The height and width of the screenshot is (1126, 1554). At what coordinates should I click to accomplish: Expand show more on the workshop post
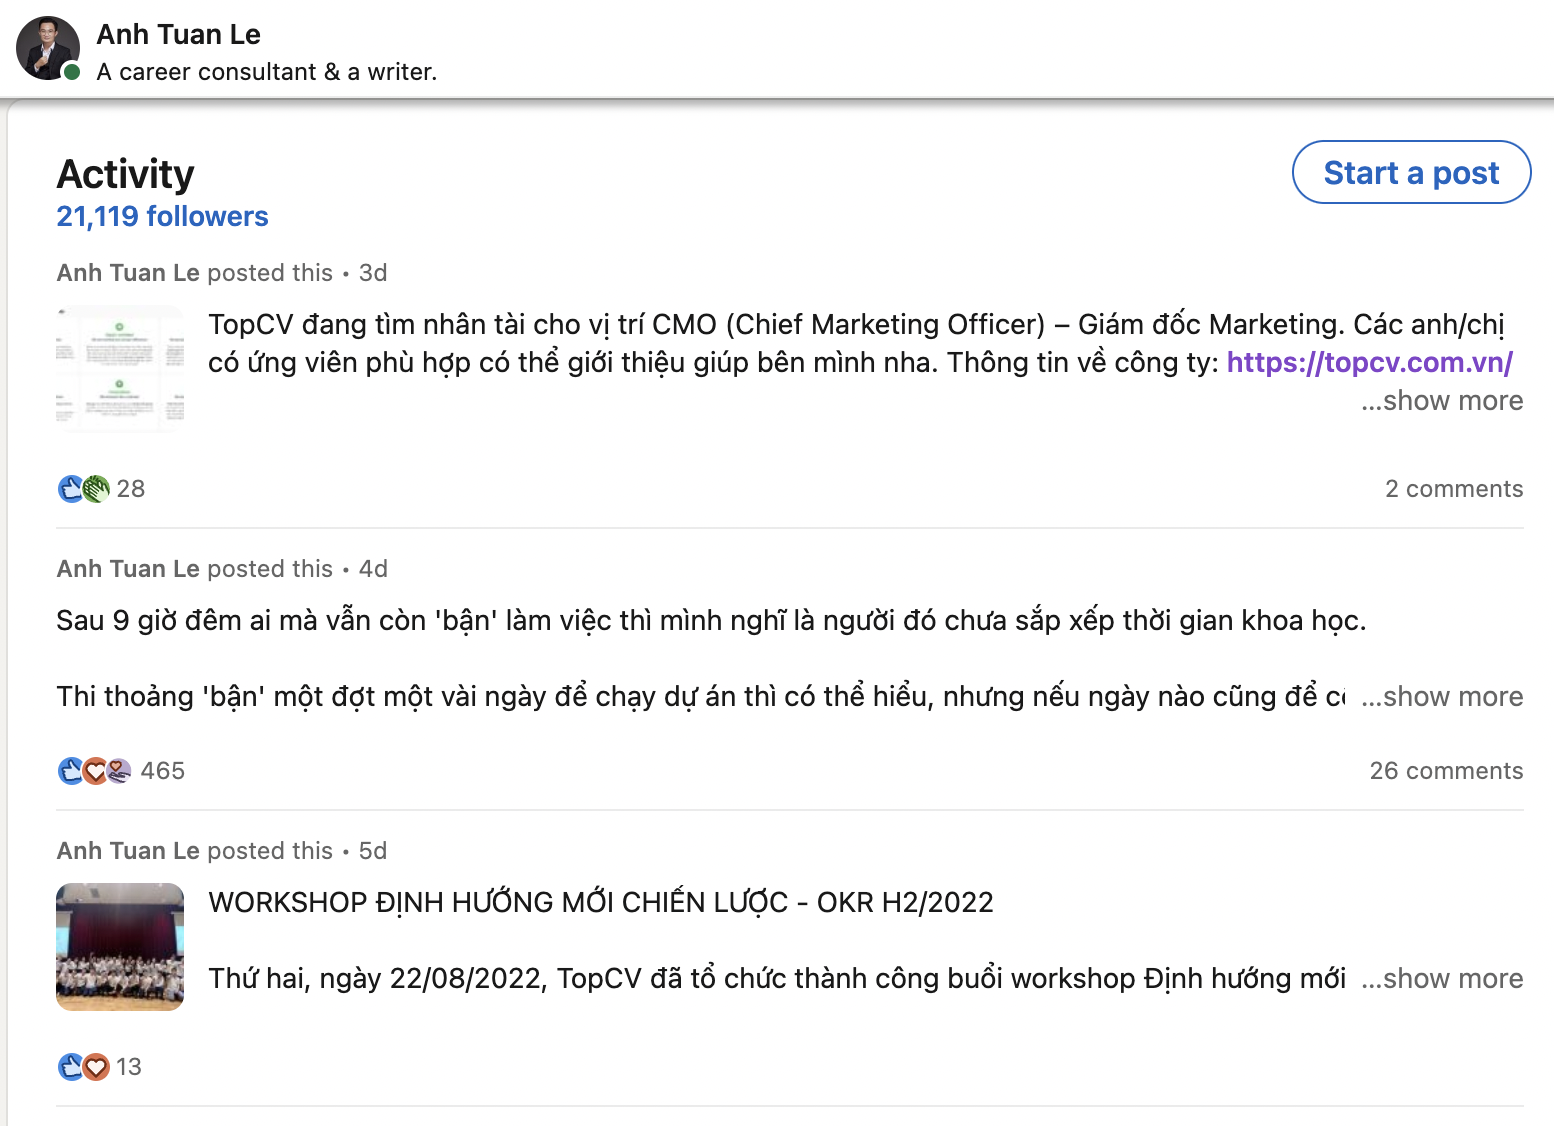pyautogui.click(x=1442, y=979)
